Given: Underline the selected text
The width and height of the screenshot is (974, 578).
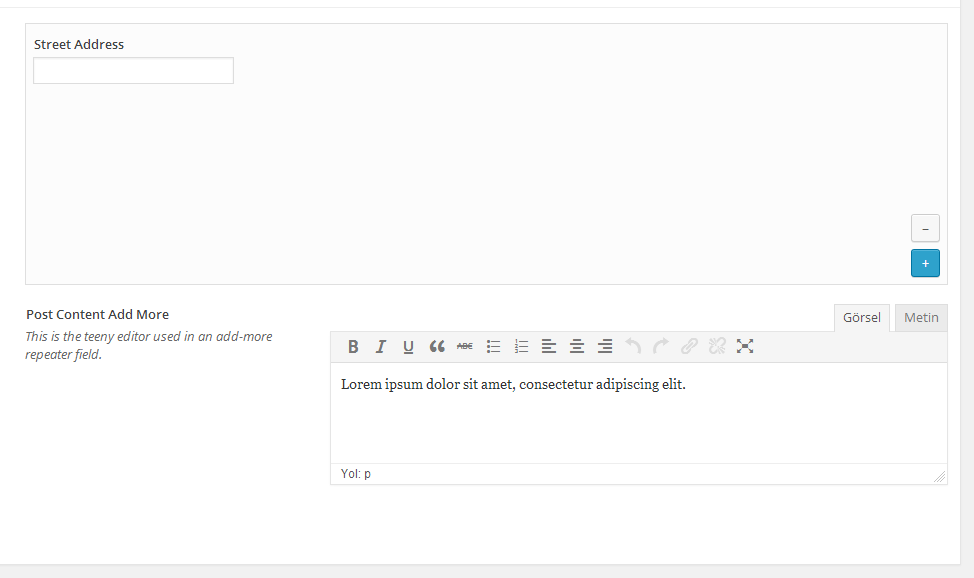Looking at the screenshot, I should tap(409, 346).
